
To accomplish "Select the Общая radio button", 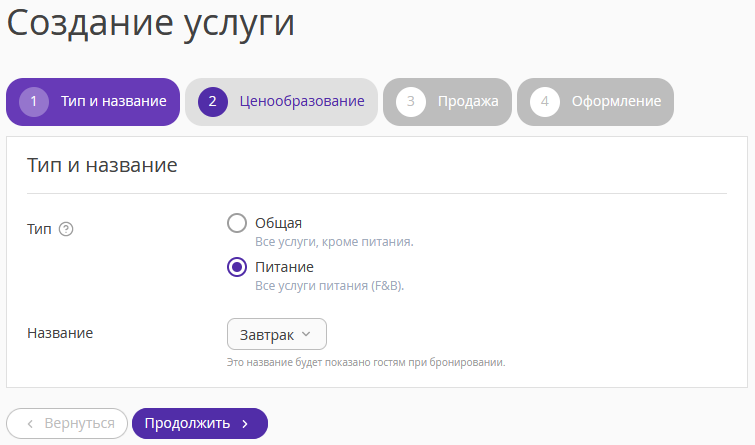I will 237,223.
